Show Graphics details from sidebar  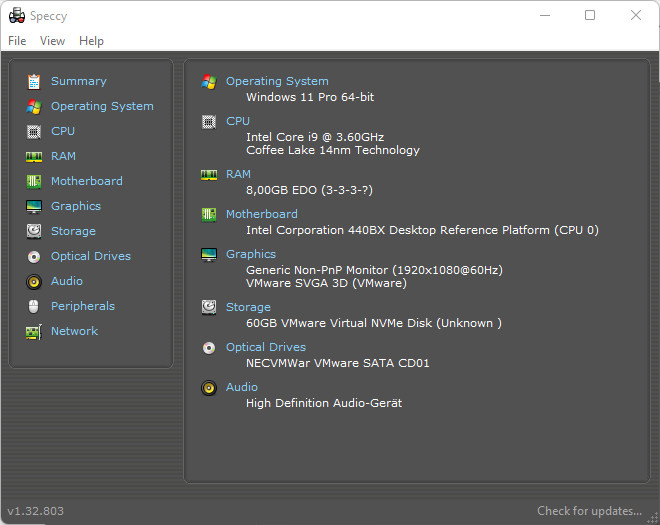coord(76,206)
